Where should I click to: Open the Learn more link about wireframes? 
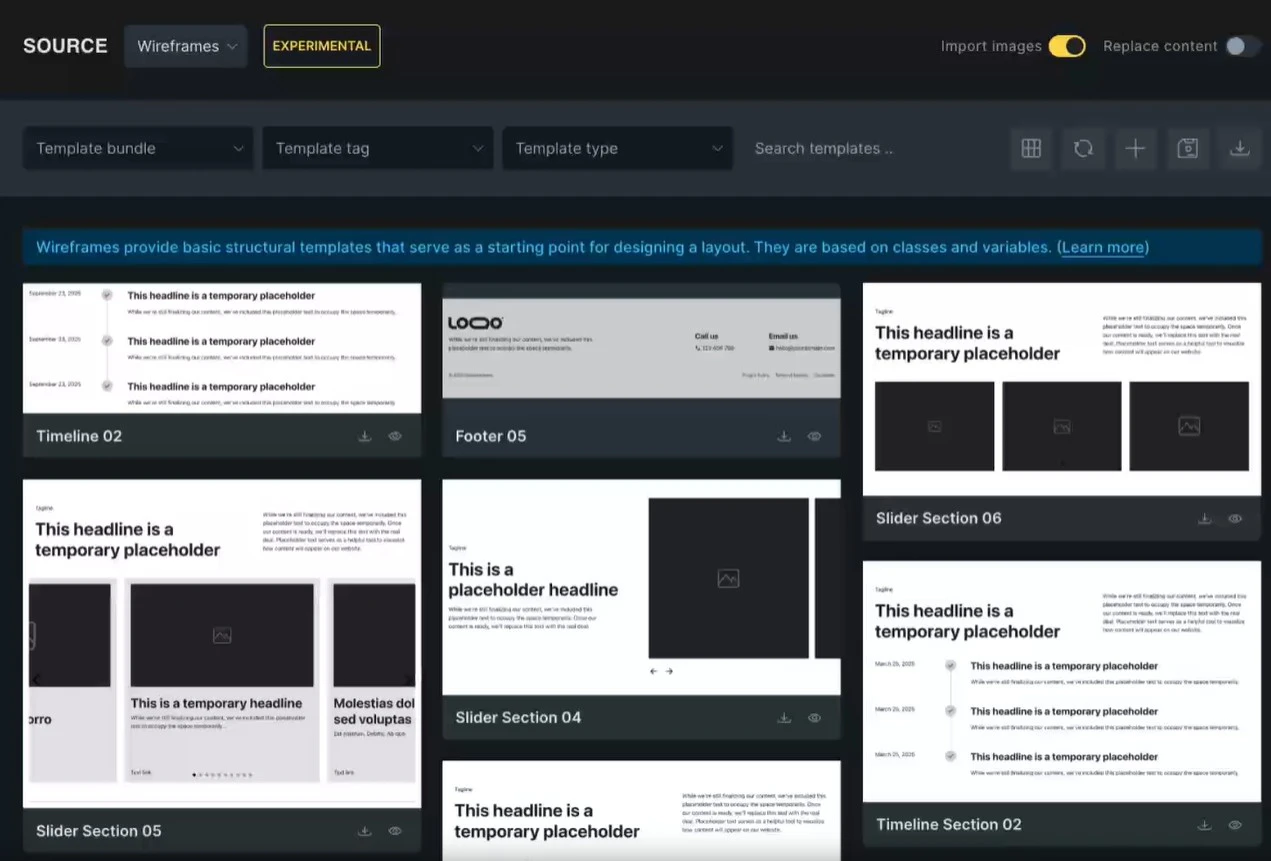click(1102, 247)
